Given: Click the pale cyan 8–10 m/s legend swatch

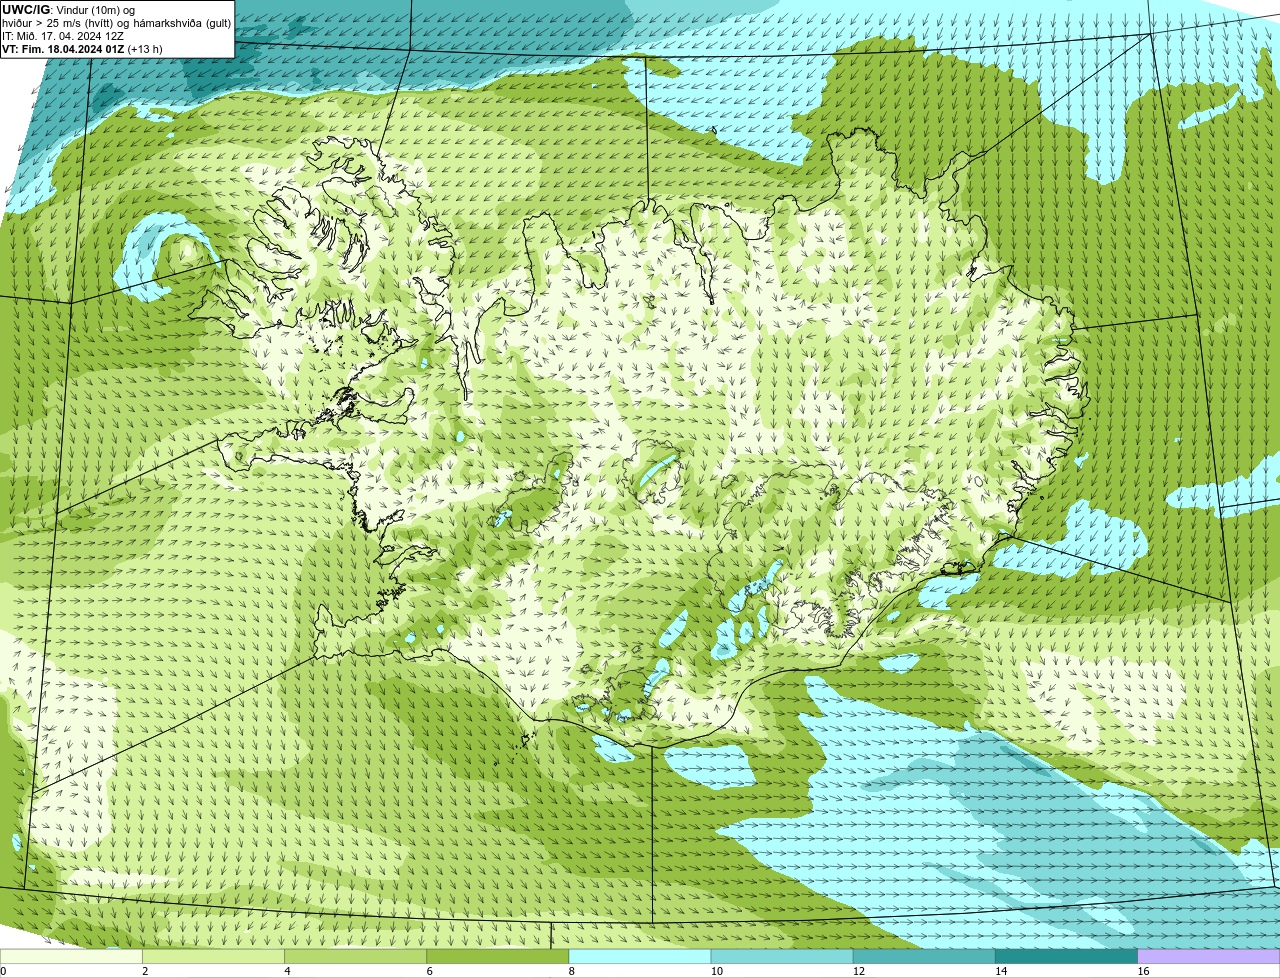Looking at the screenshot, I should click(640, 957).
